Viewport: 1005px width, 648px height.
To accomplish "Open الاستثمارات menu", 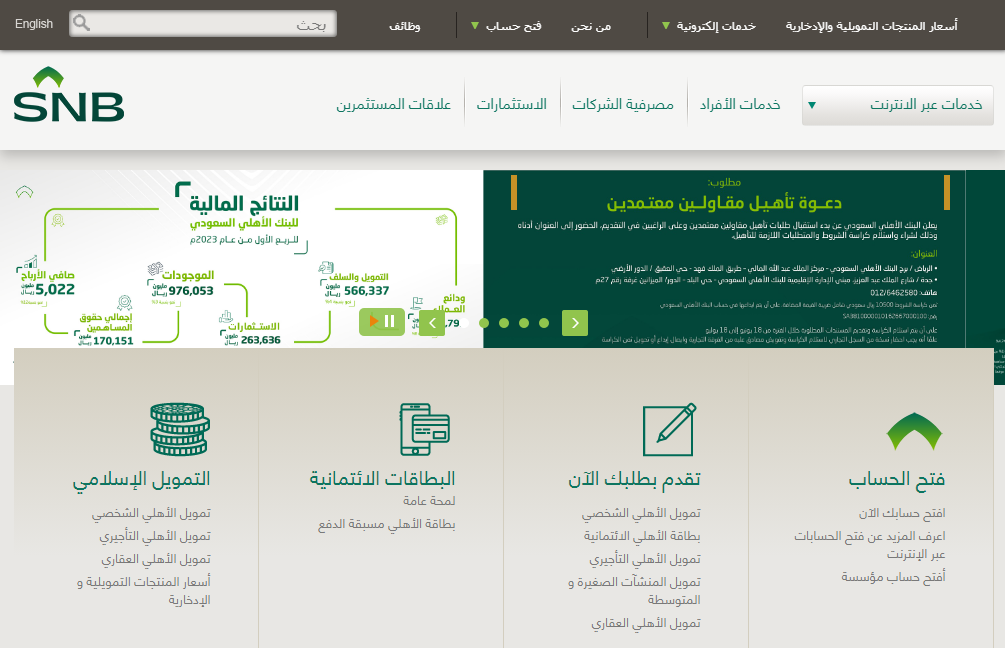I will 511,104.
